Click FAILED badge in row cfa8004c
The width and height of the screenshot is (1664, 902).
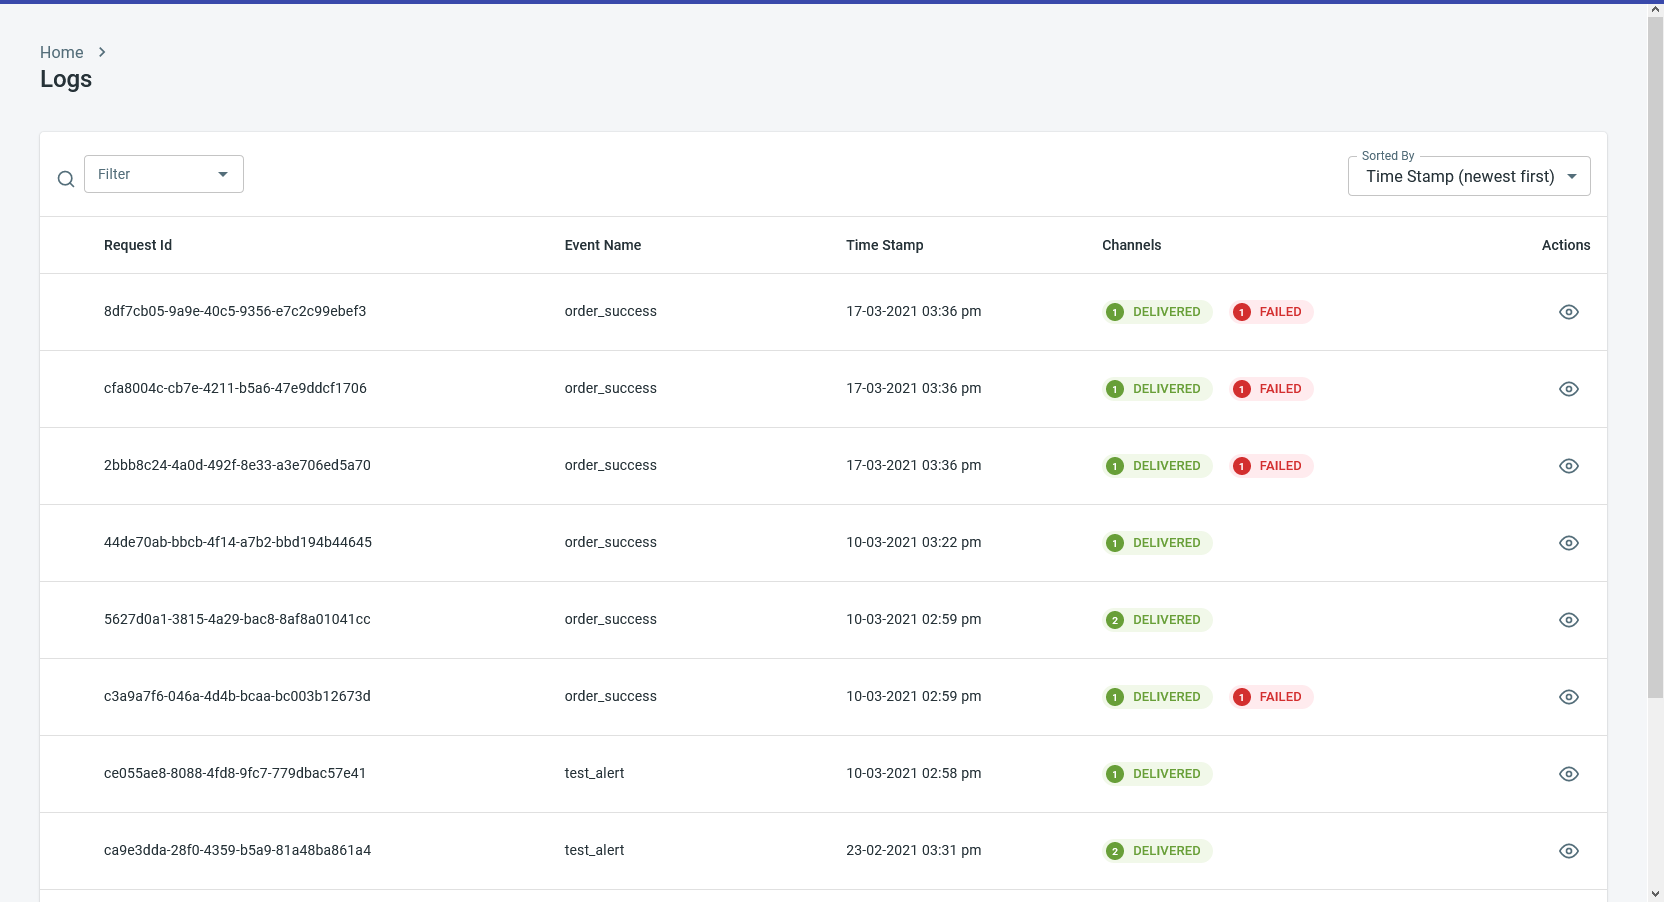click(1271, 389)
